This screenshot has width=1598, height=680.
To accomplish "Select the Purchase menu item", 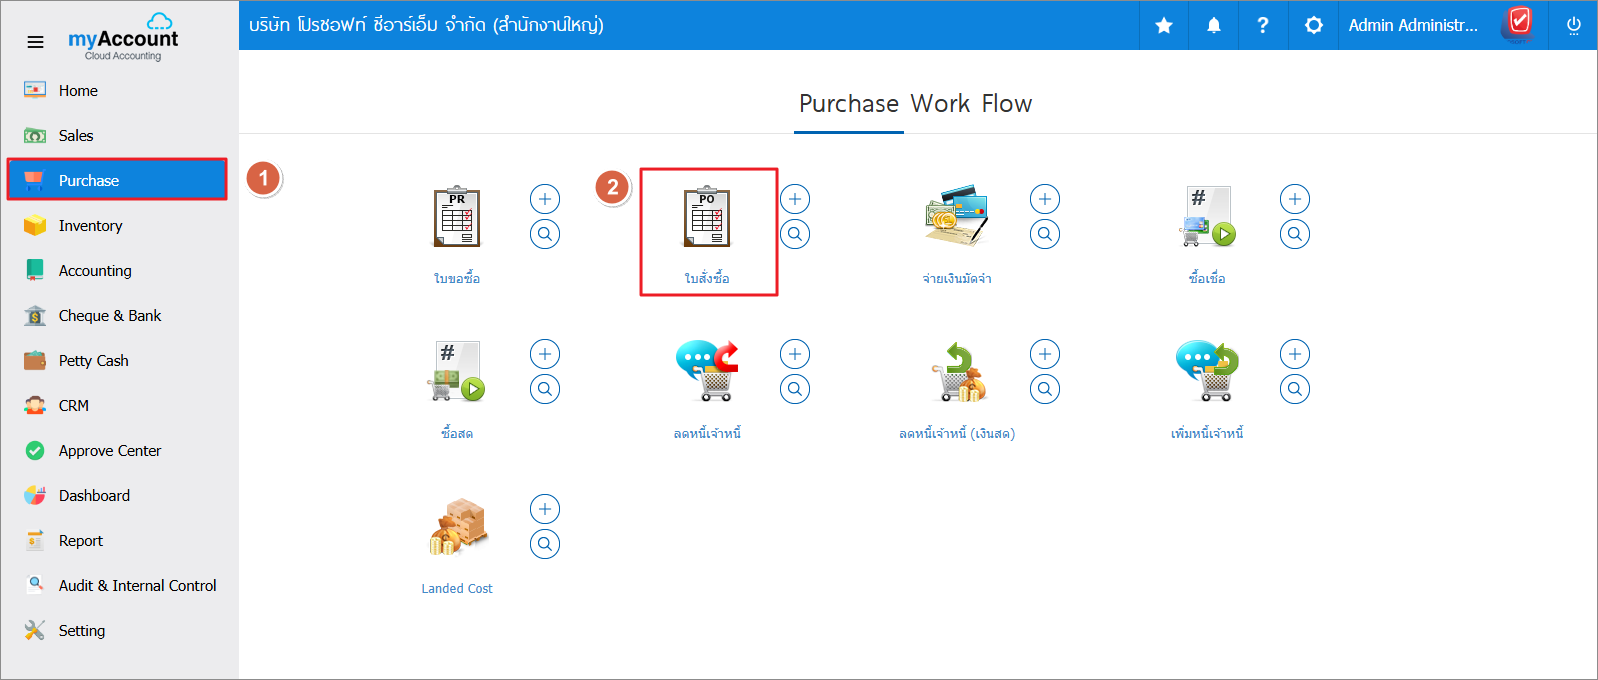I will coord(89,181).
